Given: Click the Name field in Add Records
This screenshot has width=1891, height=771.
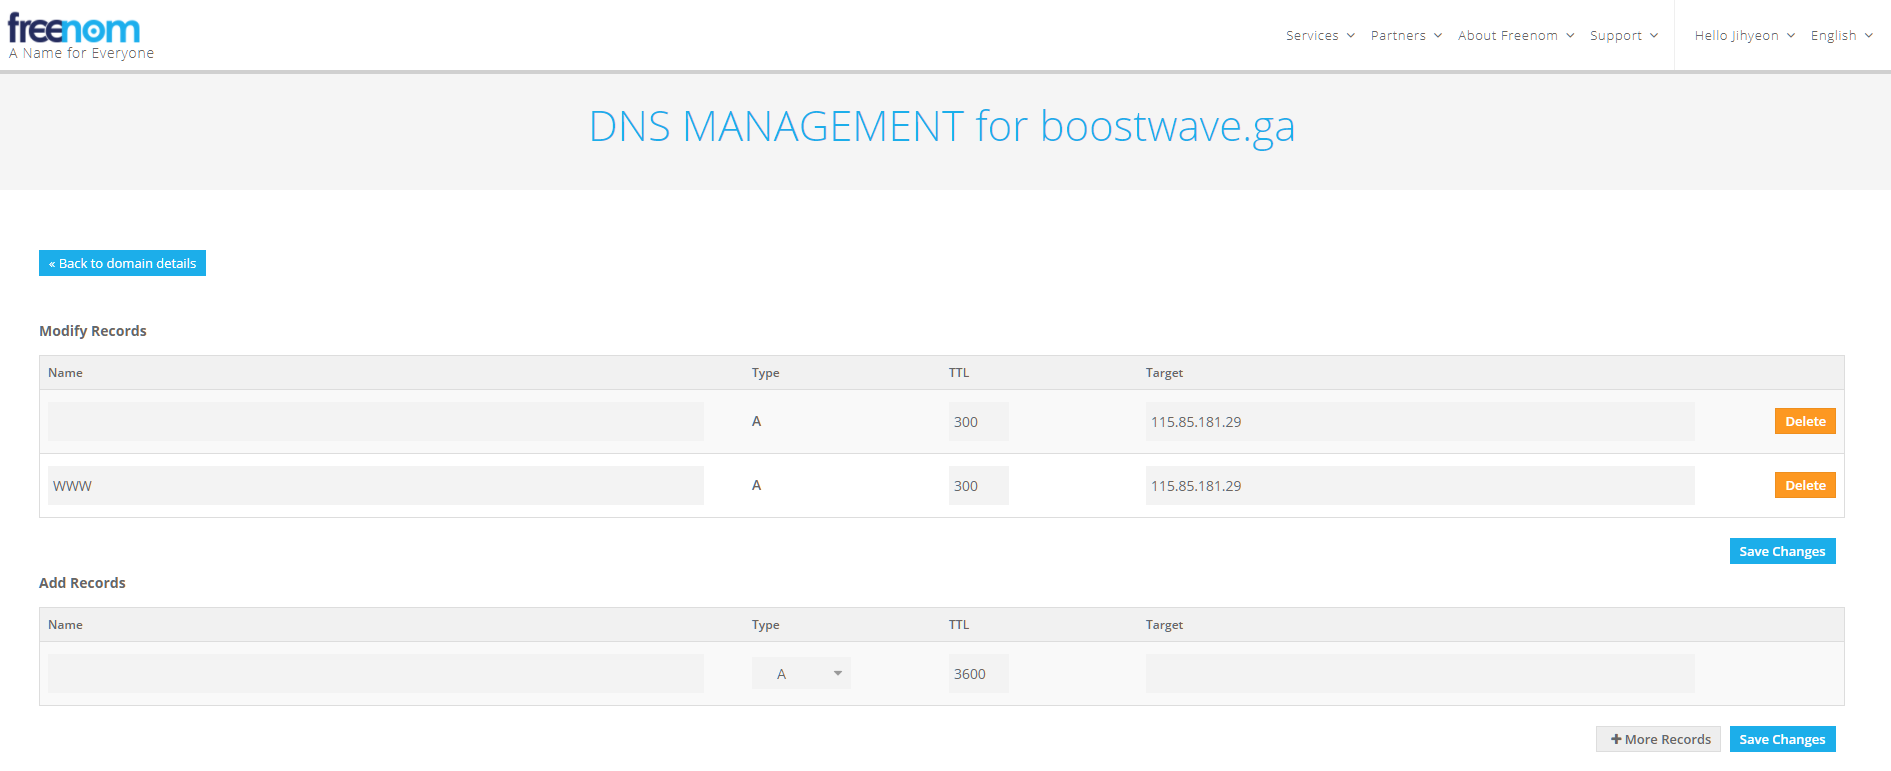Looking at the screenshot, I should click(376, 674).
